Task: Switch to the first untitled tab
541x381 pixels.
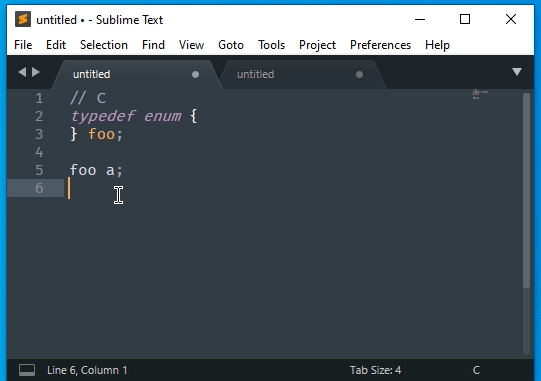Action: click(136, 74)
